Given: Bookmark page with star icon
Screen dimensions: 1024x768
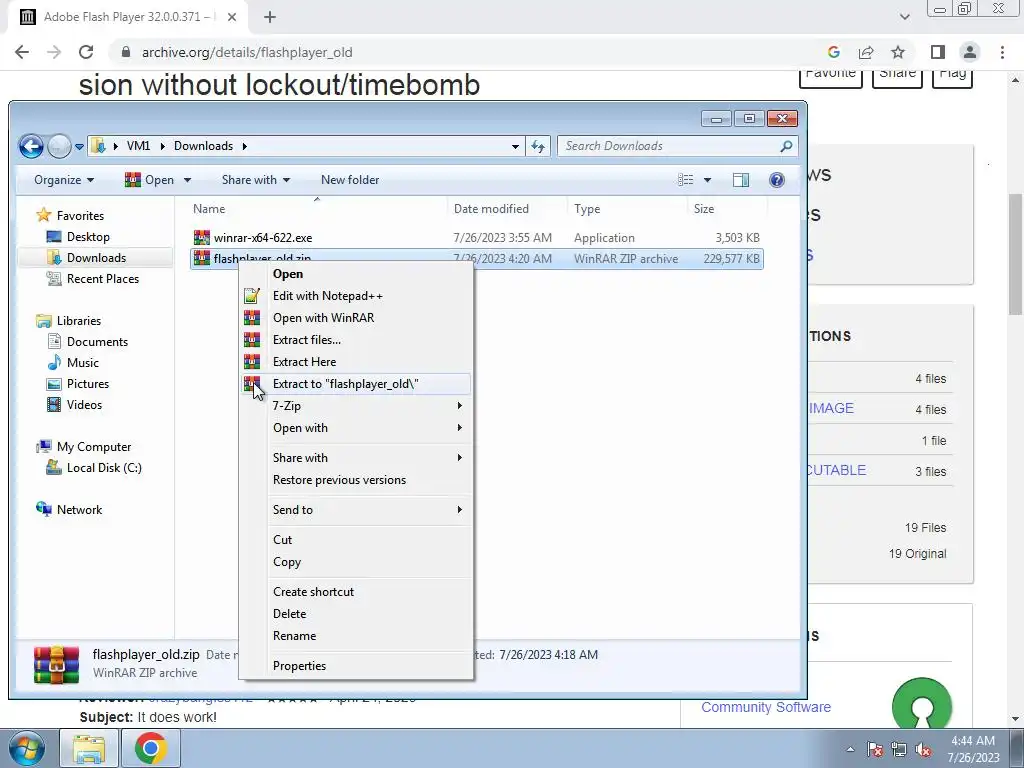Looking at the screenshot, I should [899, 52].
